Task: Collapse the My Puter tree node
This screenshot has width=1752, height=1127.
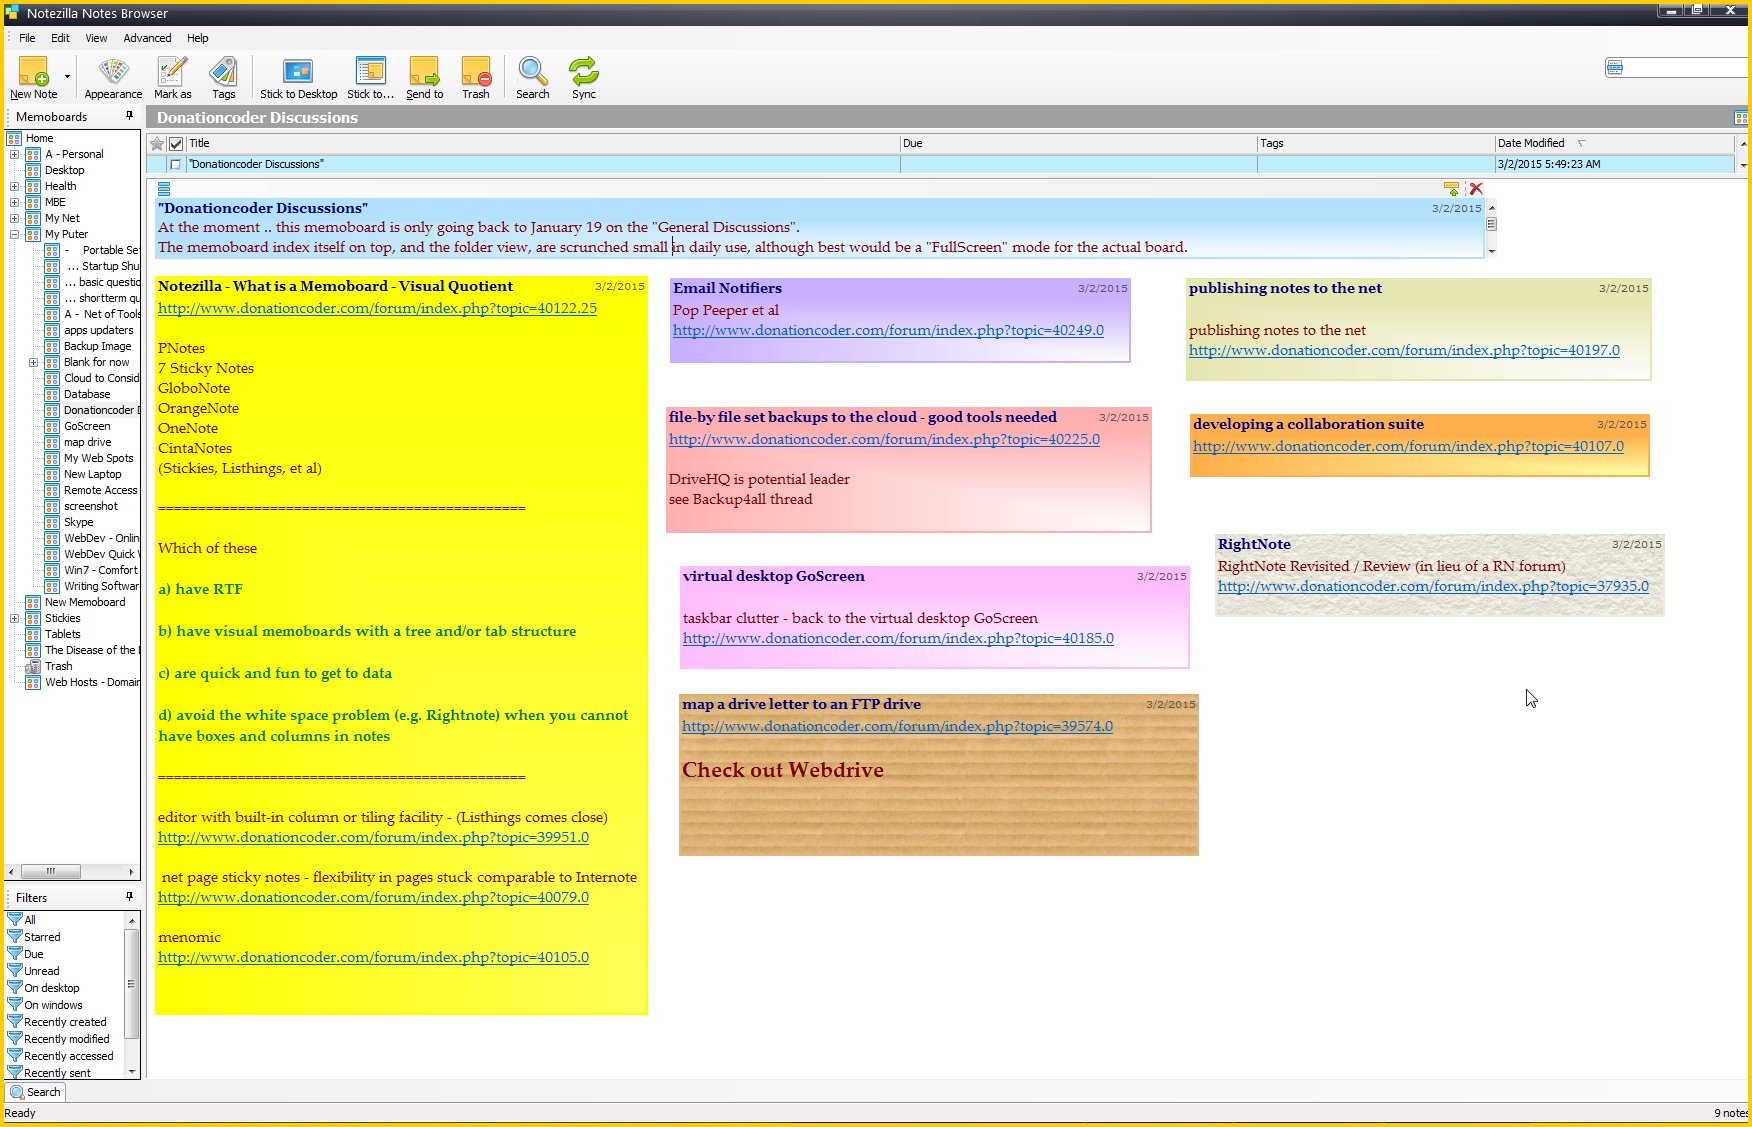Action: pos(14,234)
